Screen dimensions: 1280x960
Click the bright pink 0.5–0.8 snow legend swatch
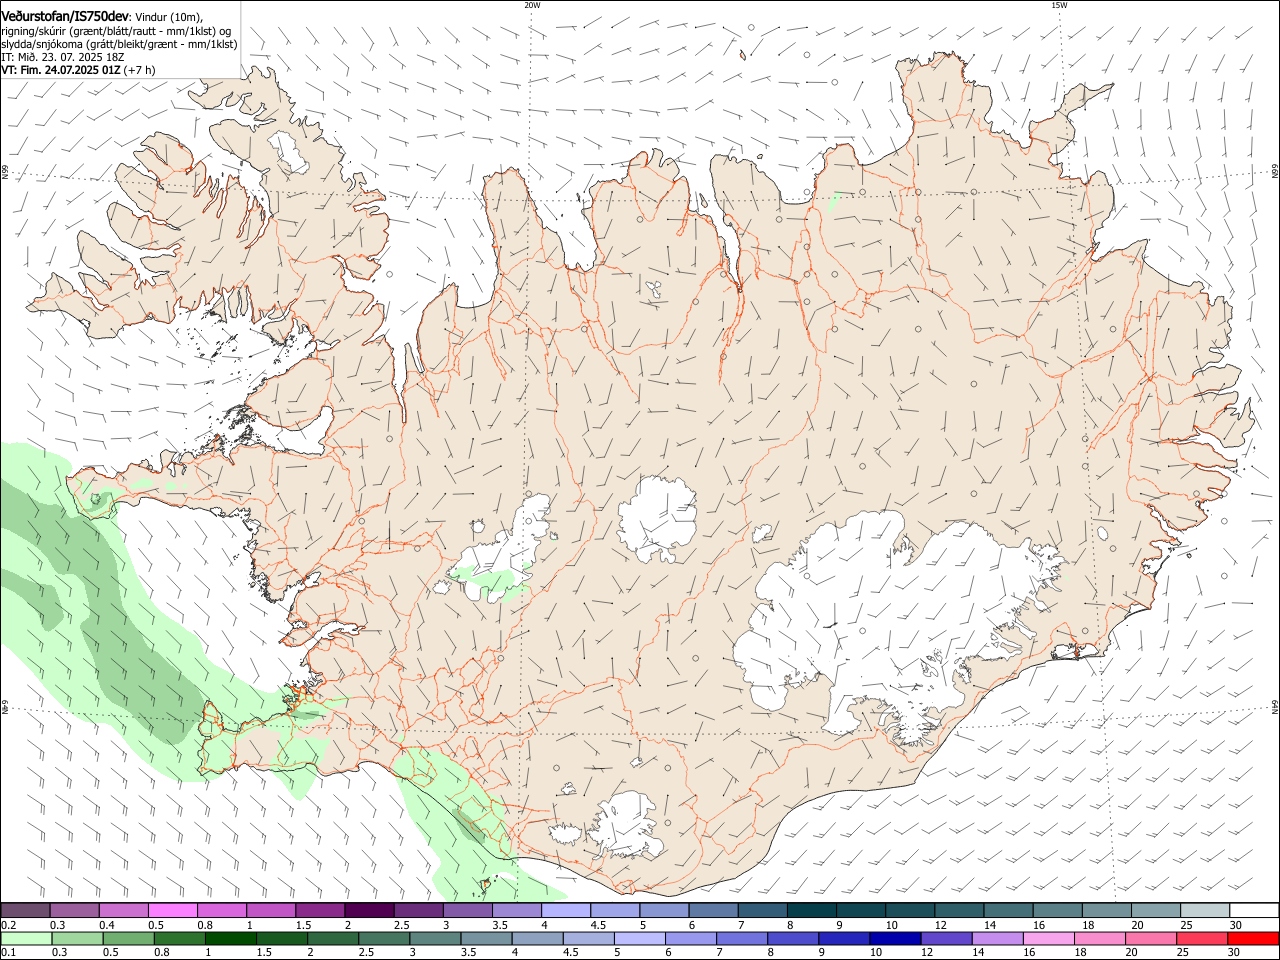point(173,911)
